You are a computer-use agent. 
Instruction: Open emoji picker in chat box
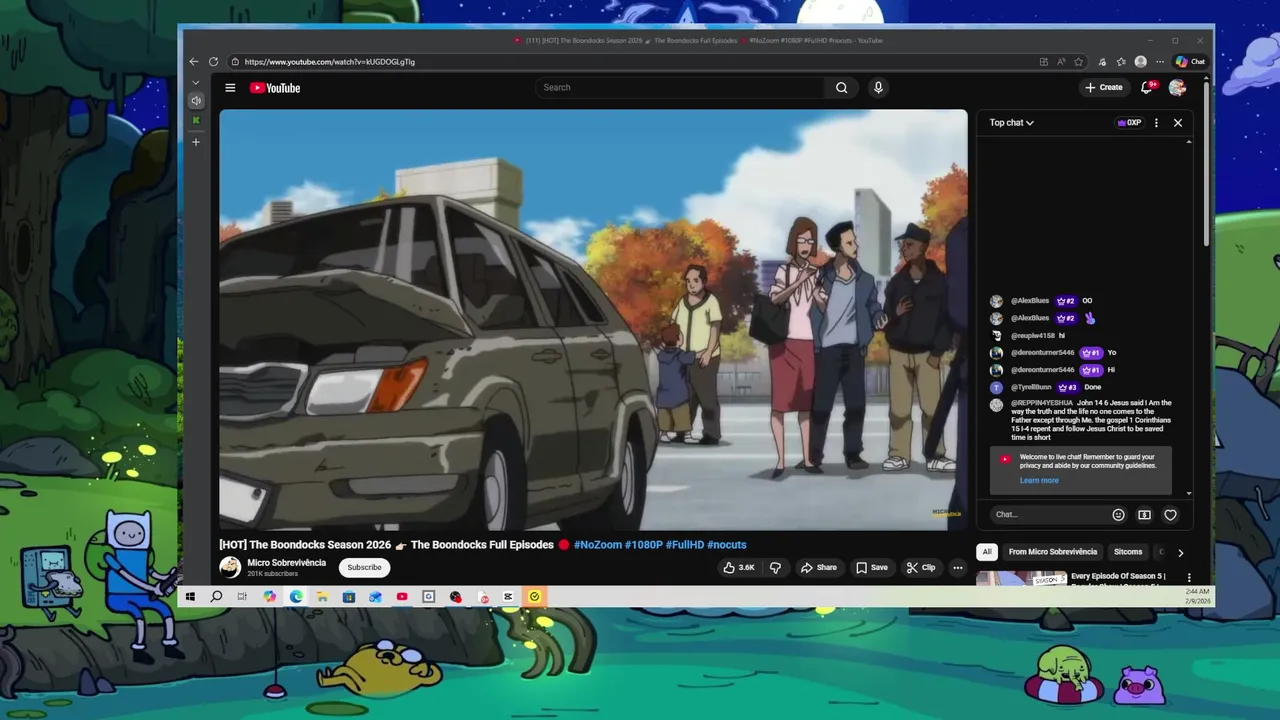[x=1118, y=515]
